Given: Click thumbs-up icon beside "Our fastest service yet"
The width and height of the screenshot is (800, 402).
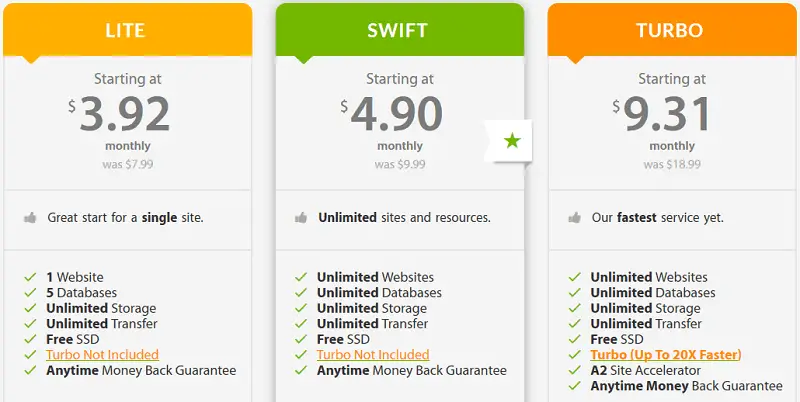Looking at the screenshot, I should tap(574, 218).
